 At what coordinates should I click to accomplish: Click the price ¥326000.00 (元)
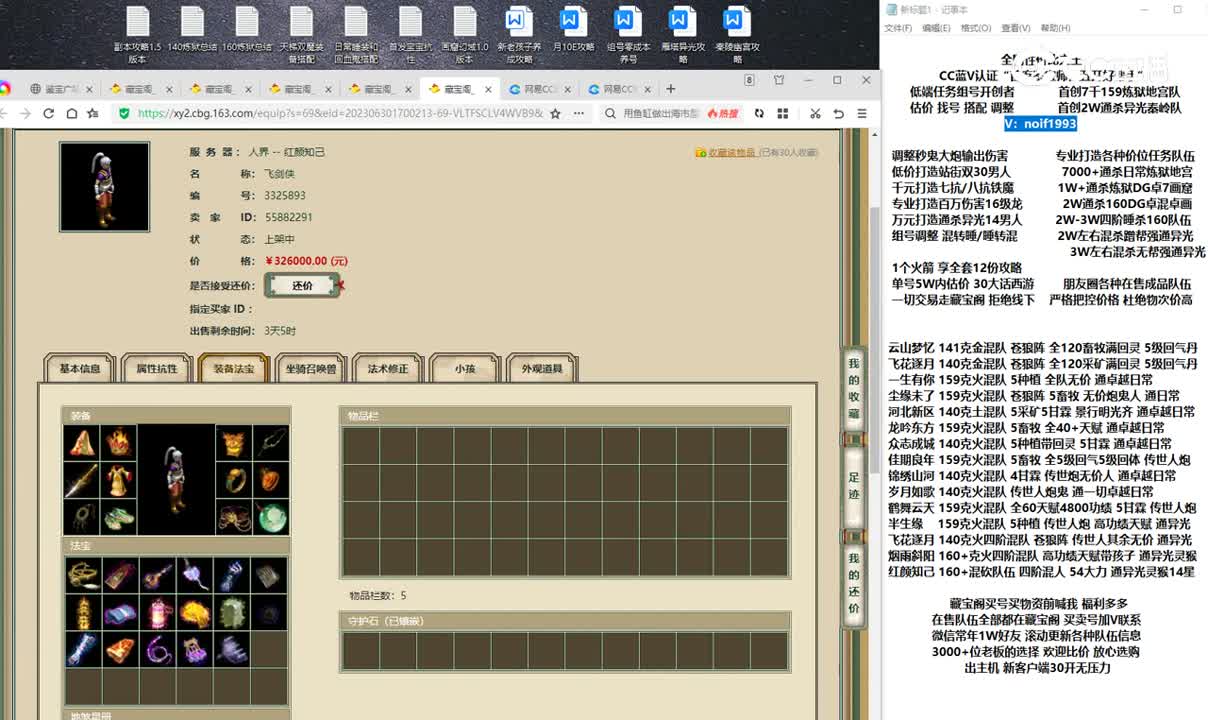306,261
